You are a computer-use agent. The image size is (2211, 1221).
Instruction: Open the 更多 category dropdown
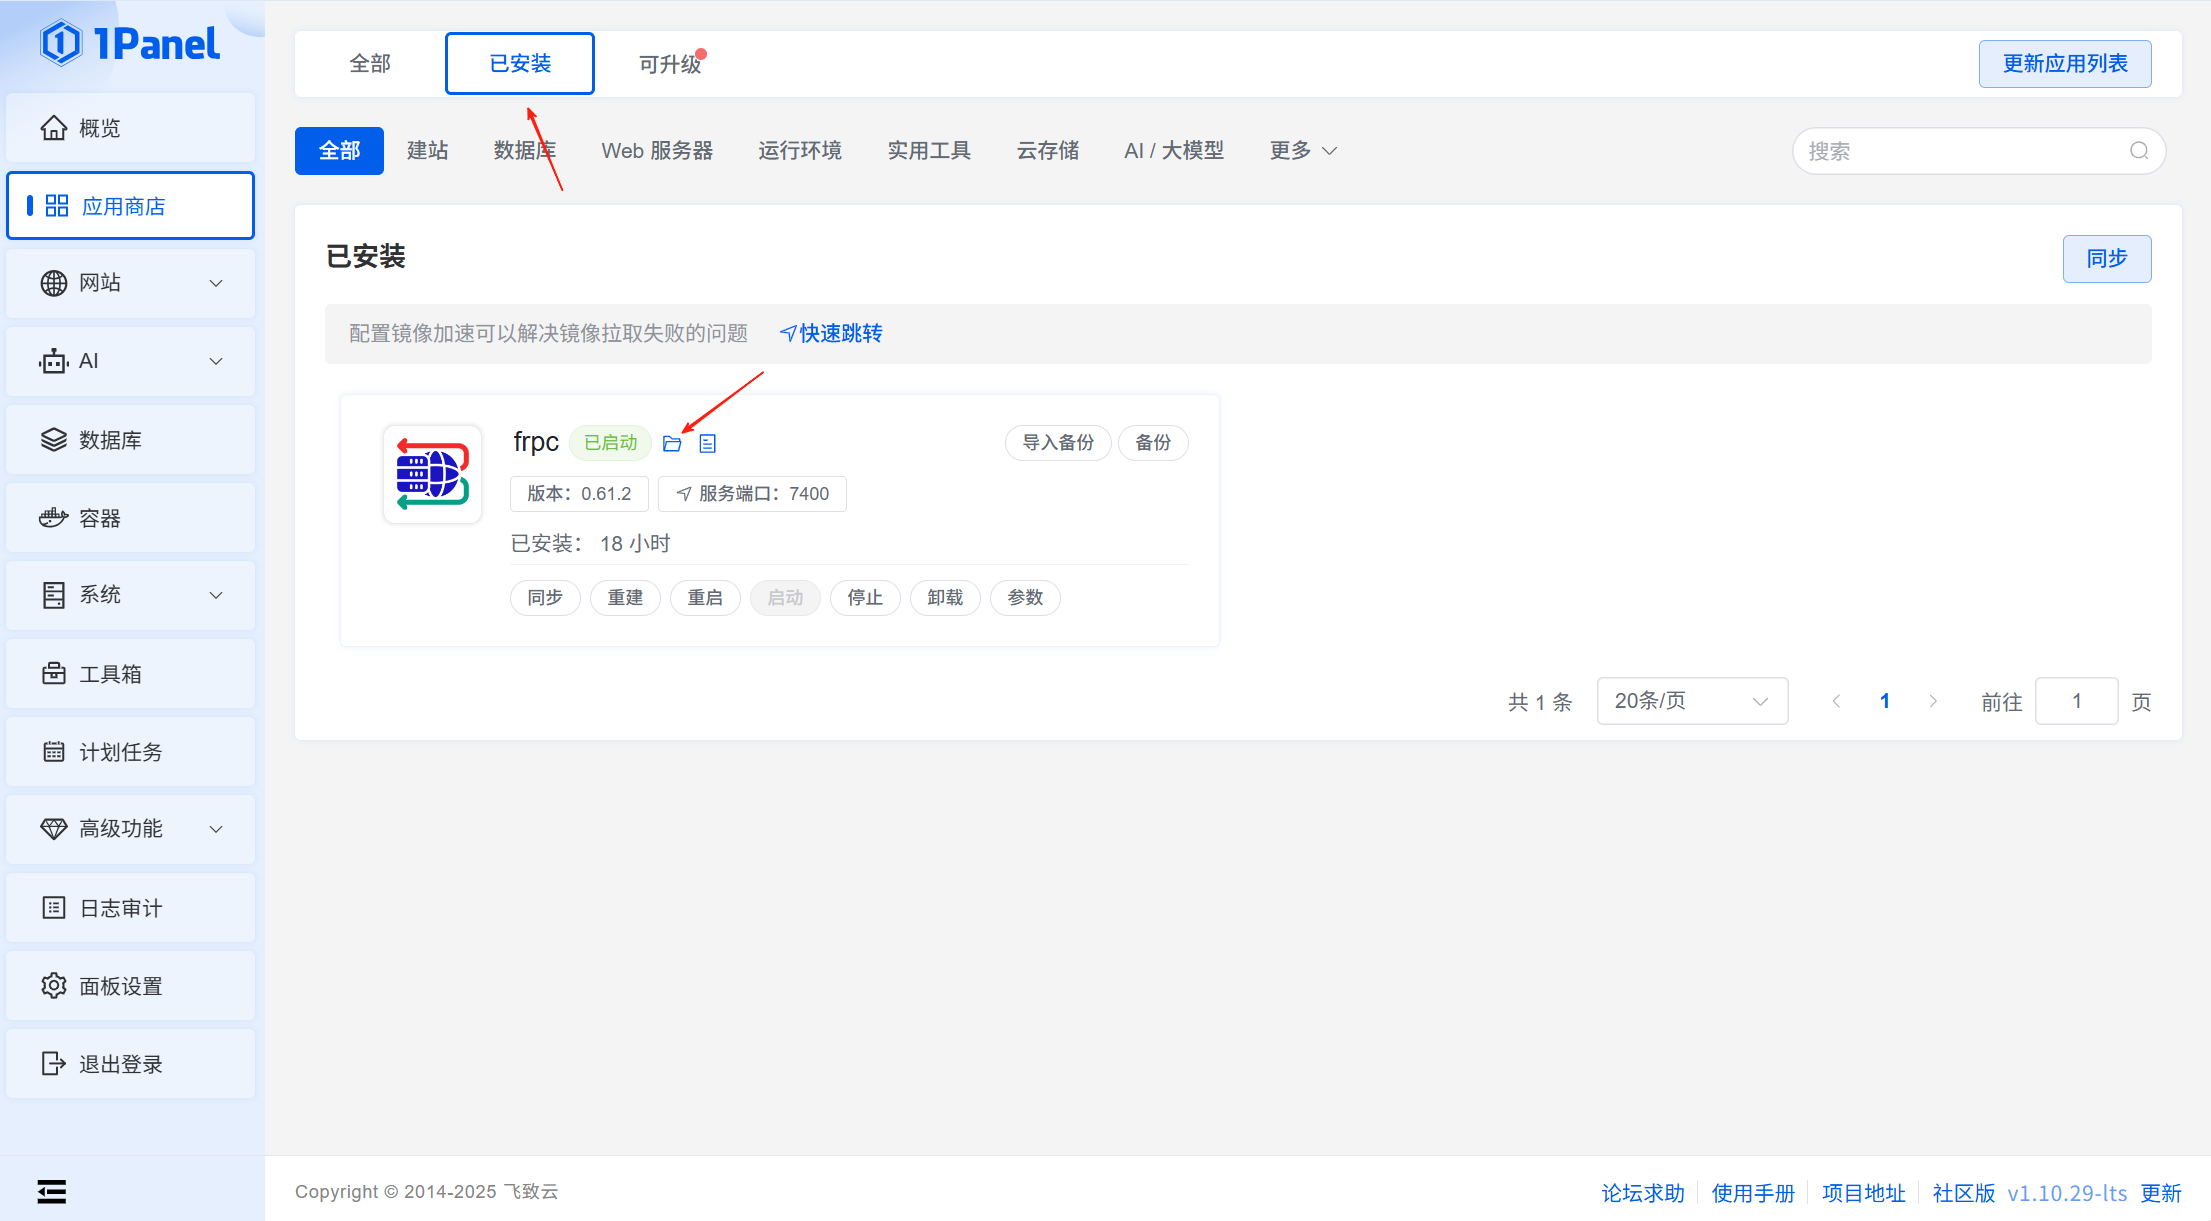[x=1302, y=151]
